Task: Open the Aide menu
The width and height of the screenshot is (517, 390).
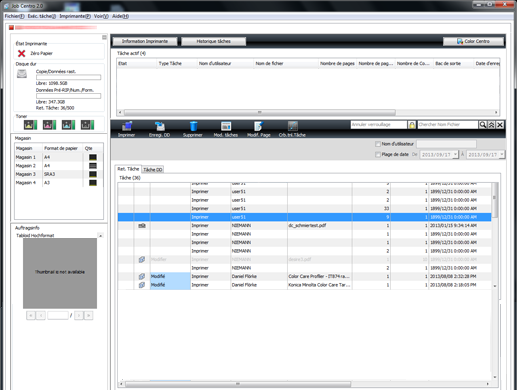Action: click(120, 16)
